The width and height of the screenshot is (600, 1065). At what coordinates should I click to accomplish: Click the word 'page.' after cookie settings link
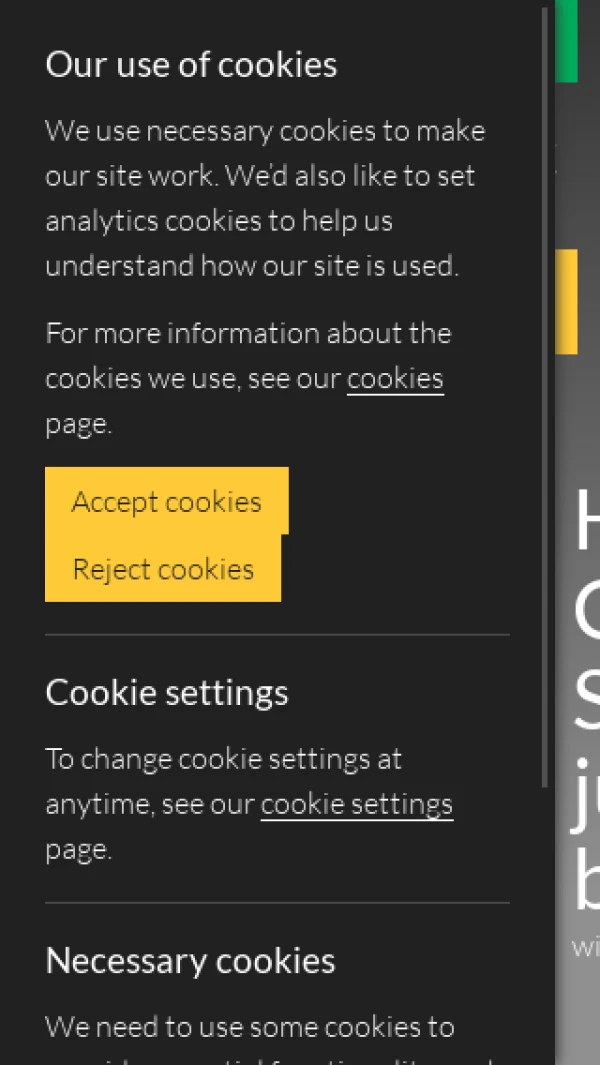[78, 850]
